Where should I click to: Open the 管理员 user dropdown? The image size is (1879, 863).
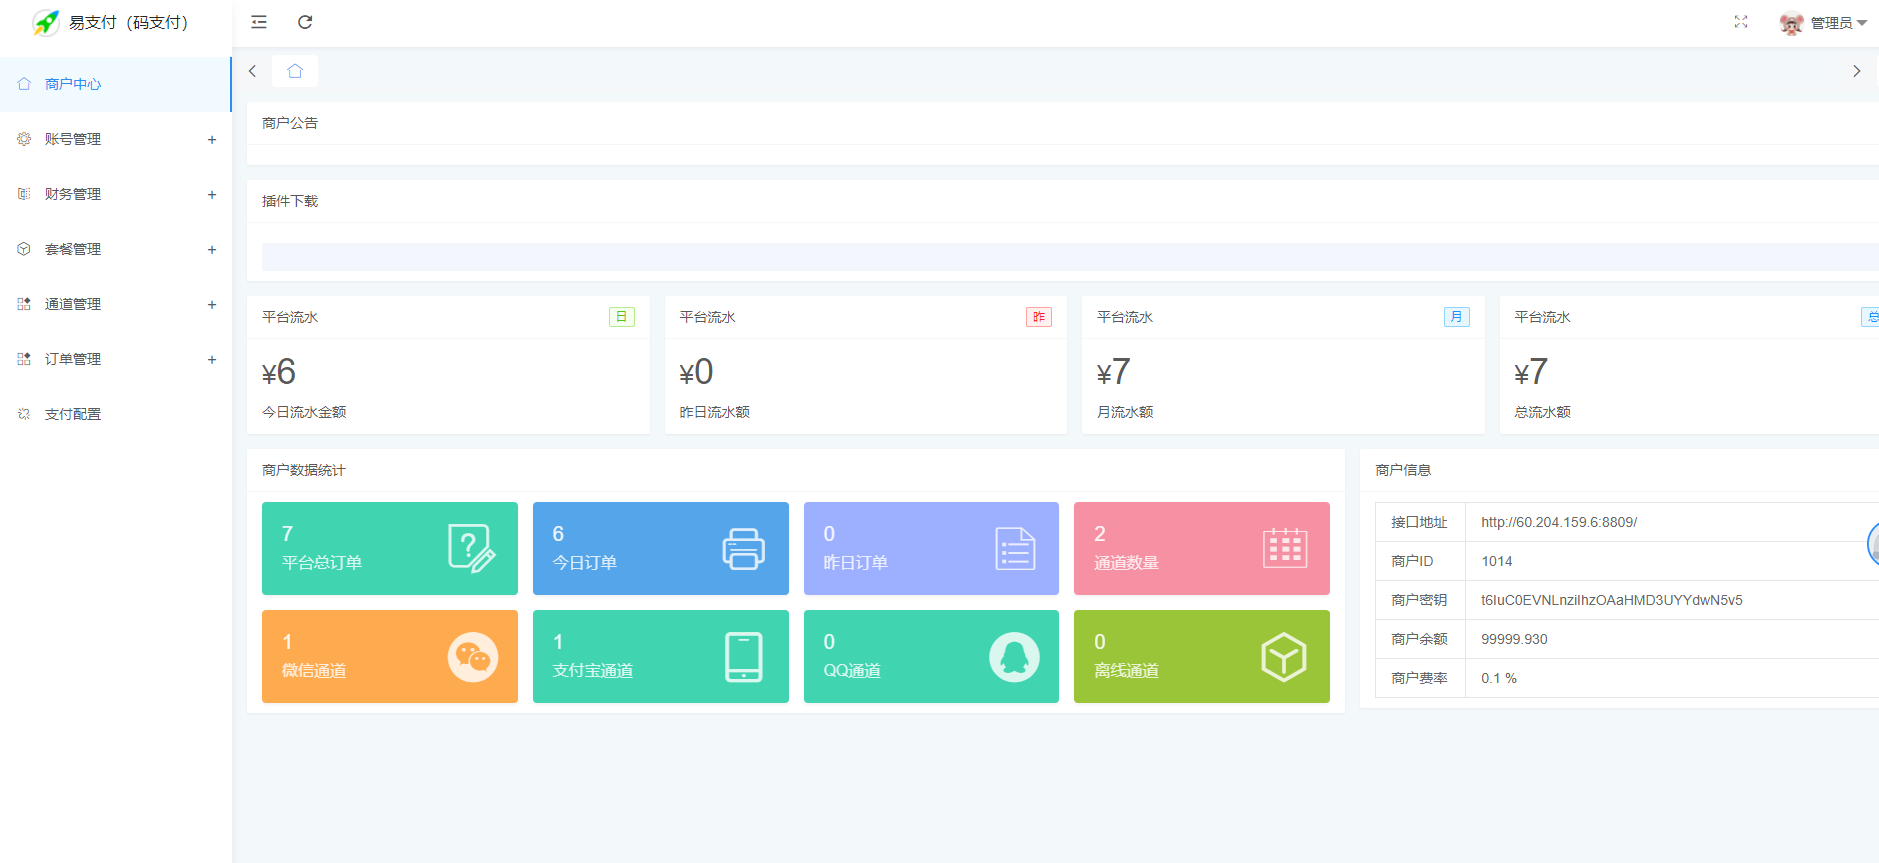(1824, 23)
